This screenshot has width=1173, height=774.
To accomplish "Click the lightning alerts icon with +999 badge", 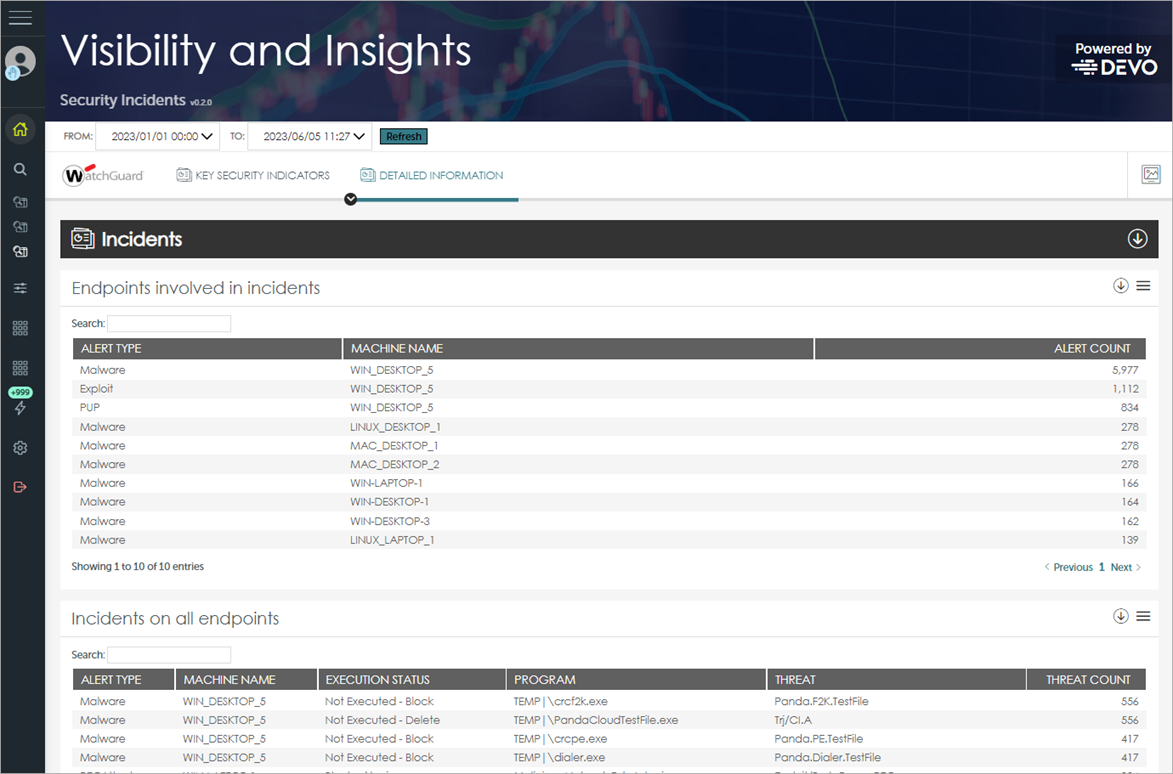I will click(x=20, y=404).
